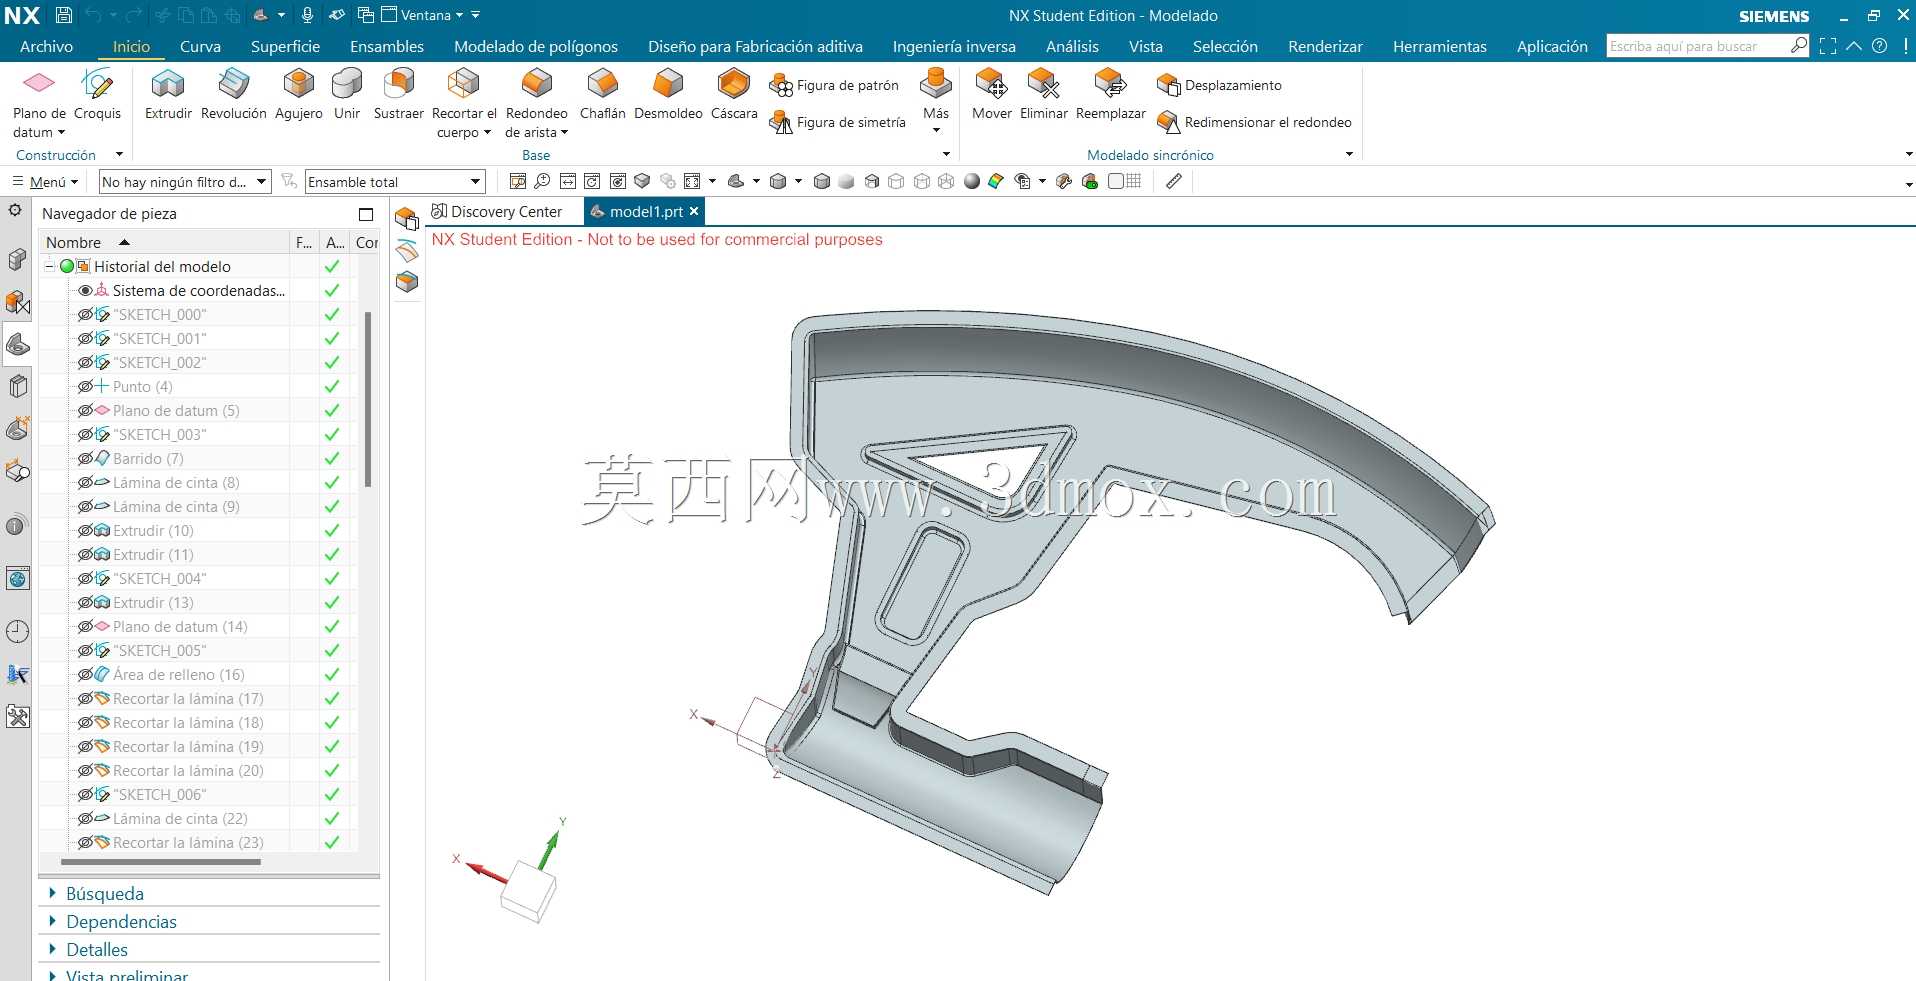1916x981 pixels.
Task: Start a new Croquis sketch
Action: click(97, 94)
